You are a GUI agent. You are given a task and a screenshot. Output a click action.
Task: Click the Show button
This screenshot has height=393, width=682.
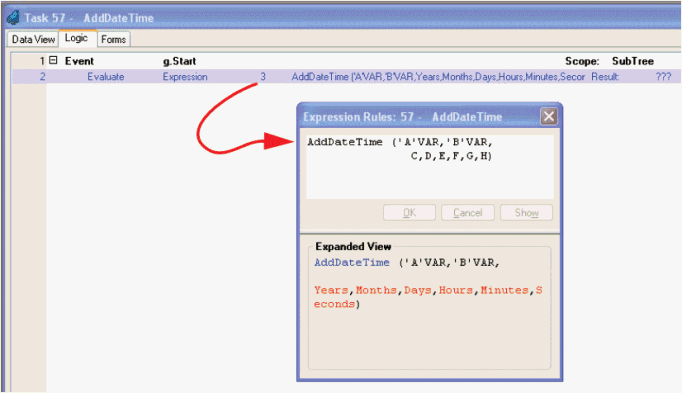(526, 213)
